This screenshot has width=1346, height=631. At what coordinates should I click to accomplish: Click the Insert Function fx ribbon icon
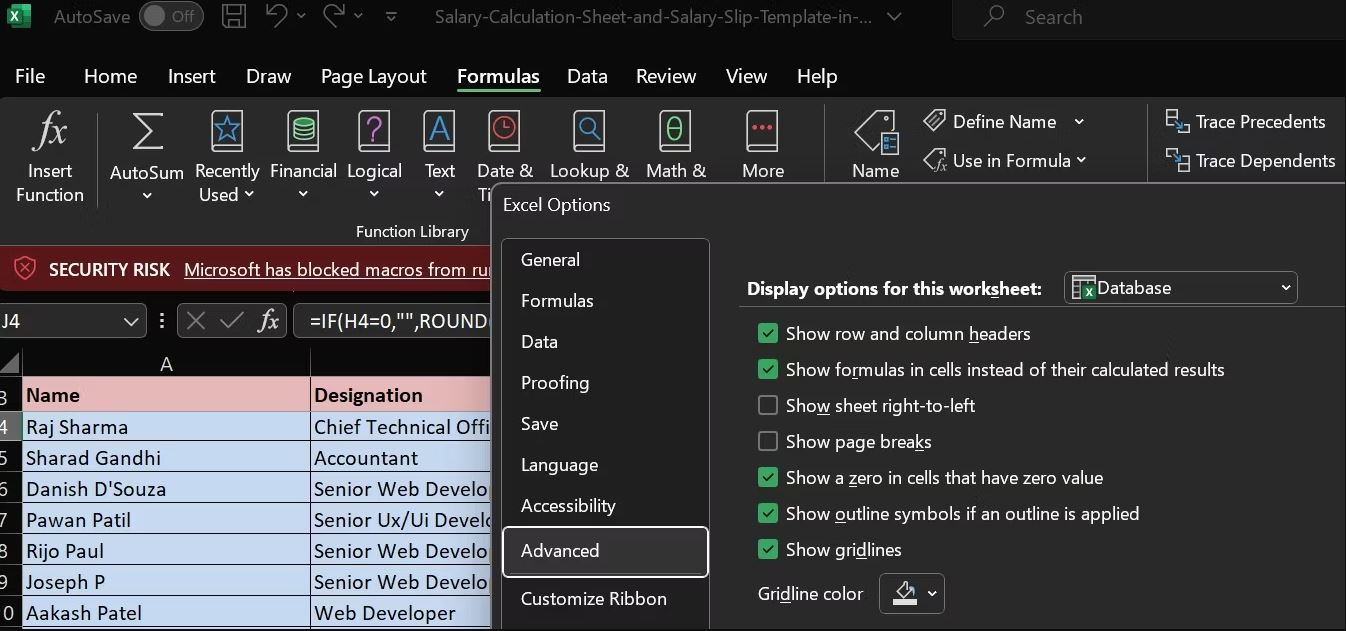50,132
